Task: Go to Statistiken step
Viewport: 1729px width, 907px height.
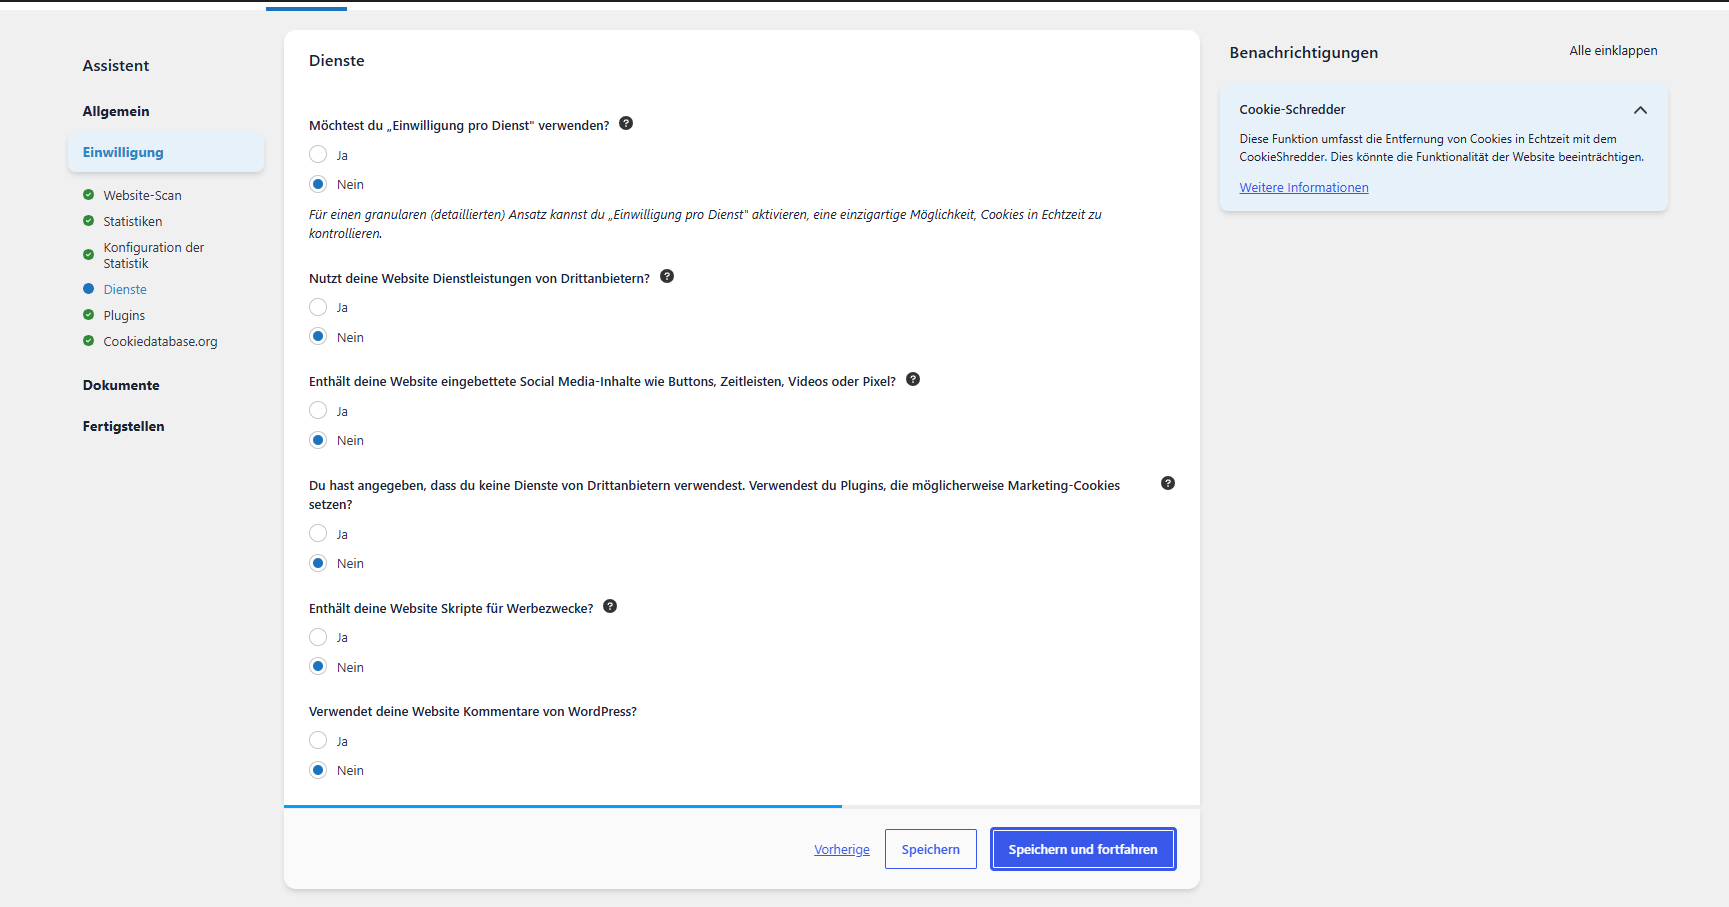Action: [133, 221]
